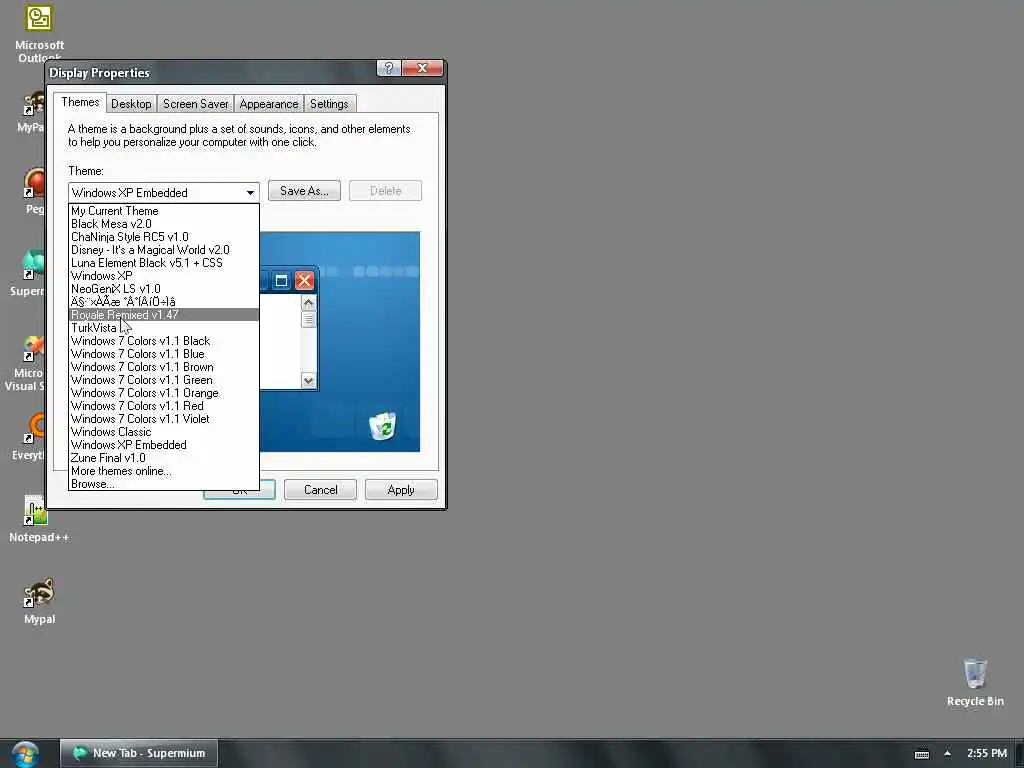This screenshot has height=768, width=1024.
Task: Select Windows 7 Colors v1.1 Blue
Action: pyautogui.click(x=164, y=354)
